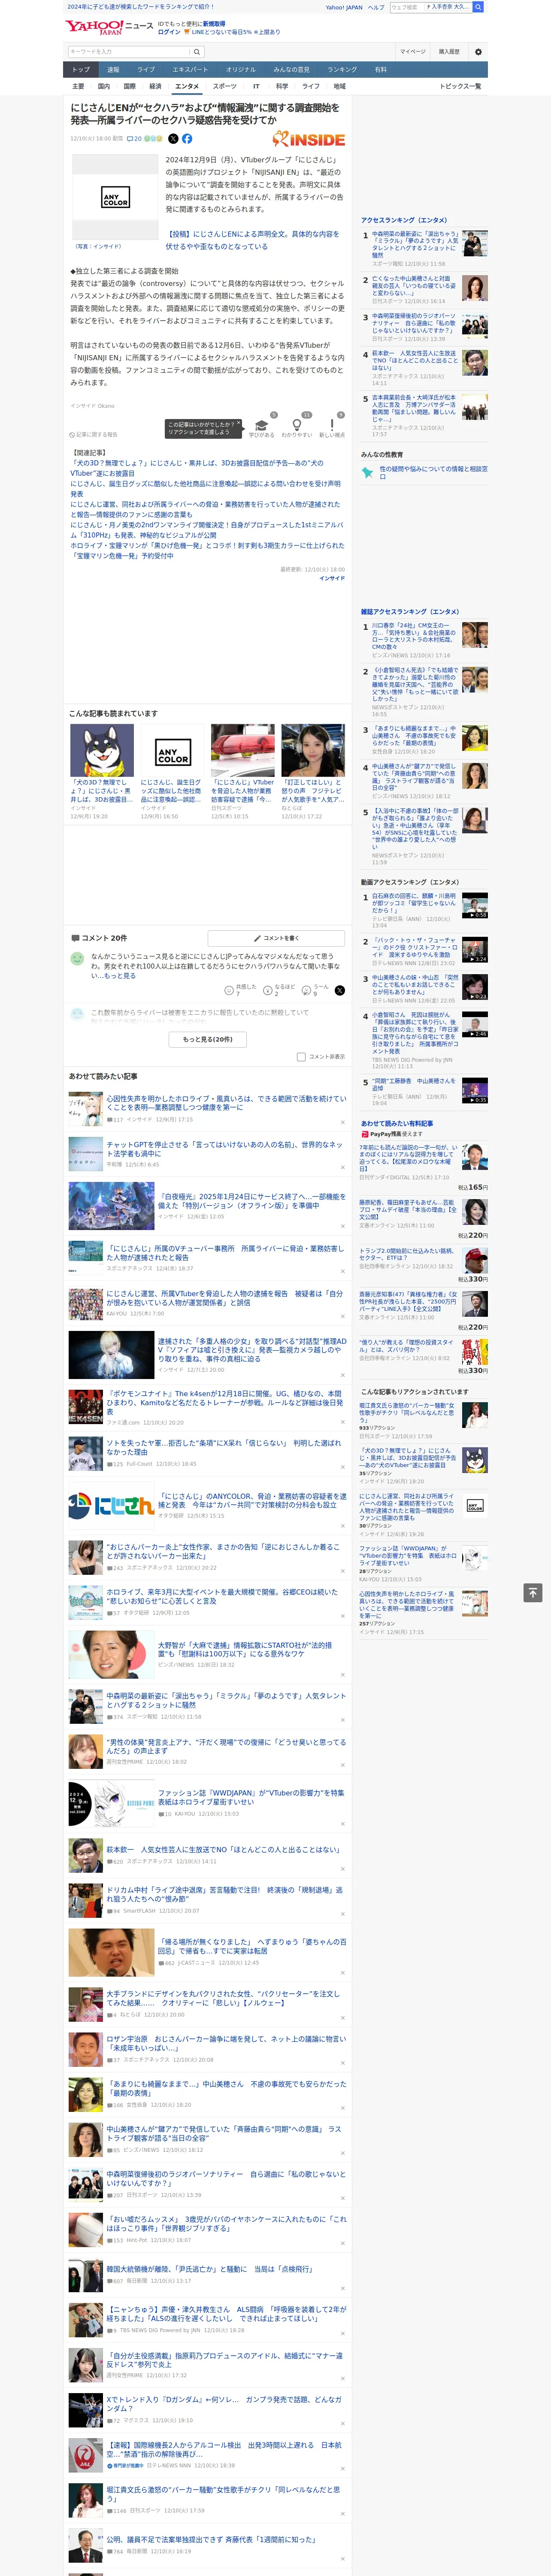Image resolution: width=551 pixels, height=2576 pixels.
Task: Open the 犬の3D? related article thumbnail with dog
Action: click(102, 751)
